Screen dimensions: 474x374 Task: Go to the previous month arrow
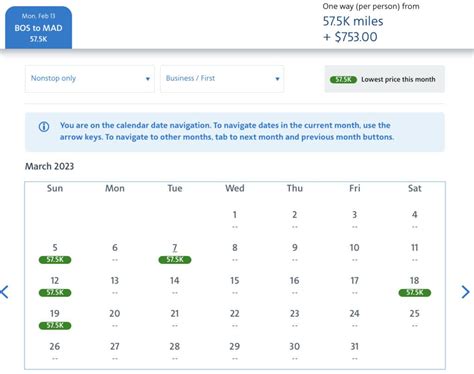coord(4,292)
